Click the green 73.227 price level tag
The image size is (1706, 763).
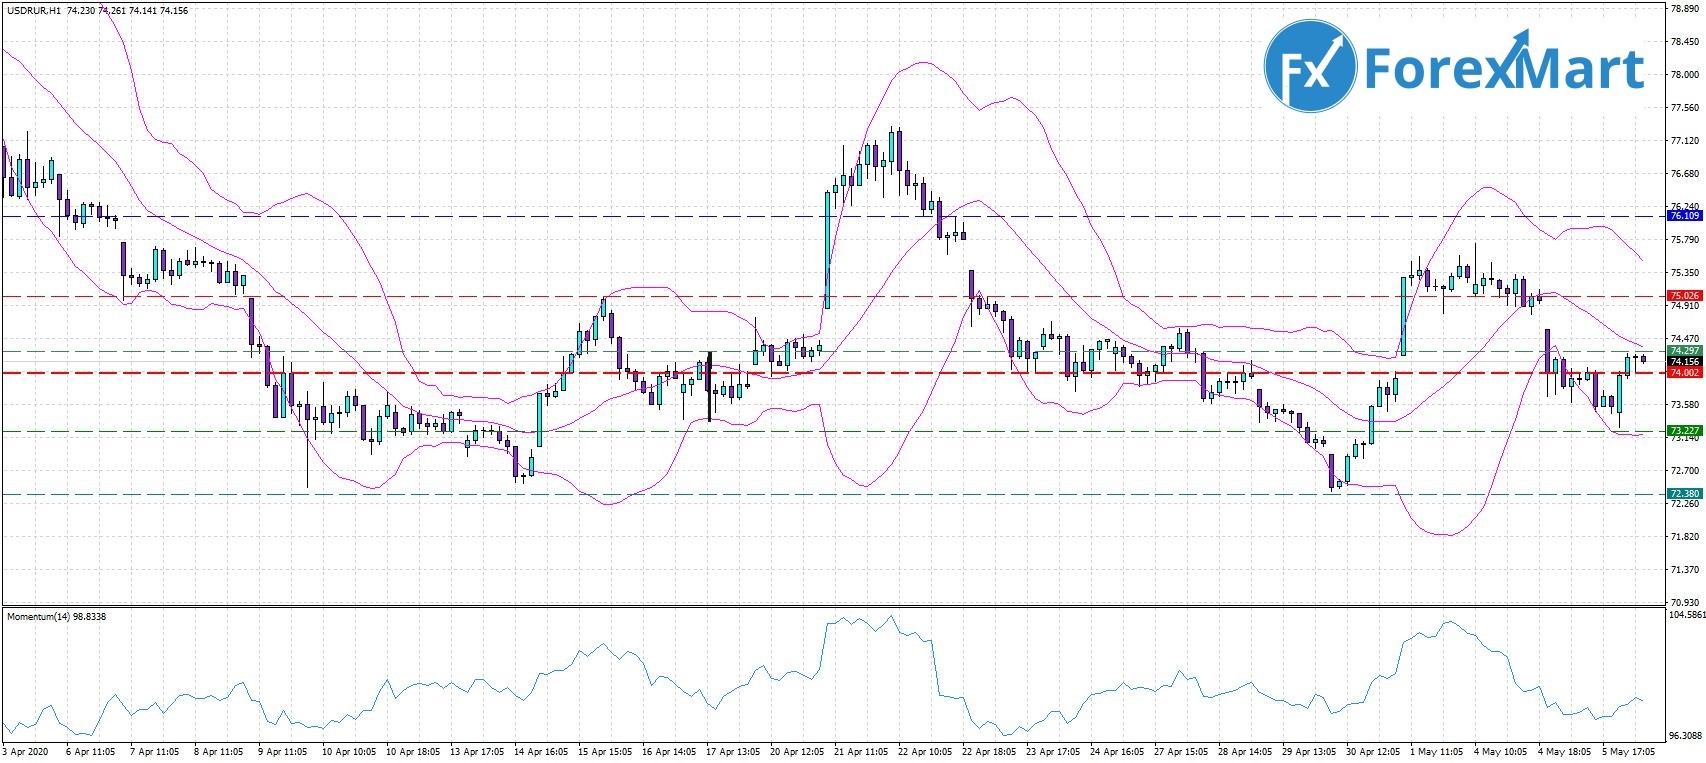click(x=1684, y=431)
